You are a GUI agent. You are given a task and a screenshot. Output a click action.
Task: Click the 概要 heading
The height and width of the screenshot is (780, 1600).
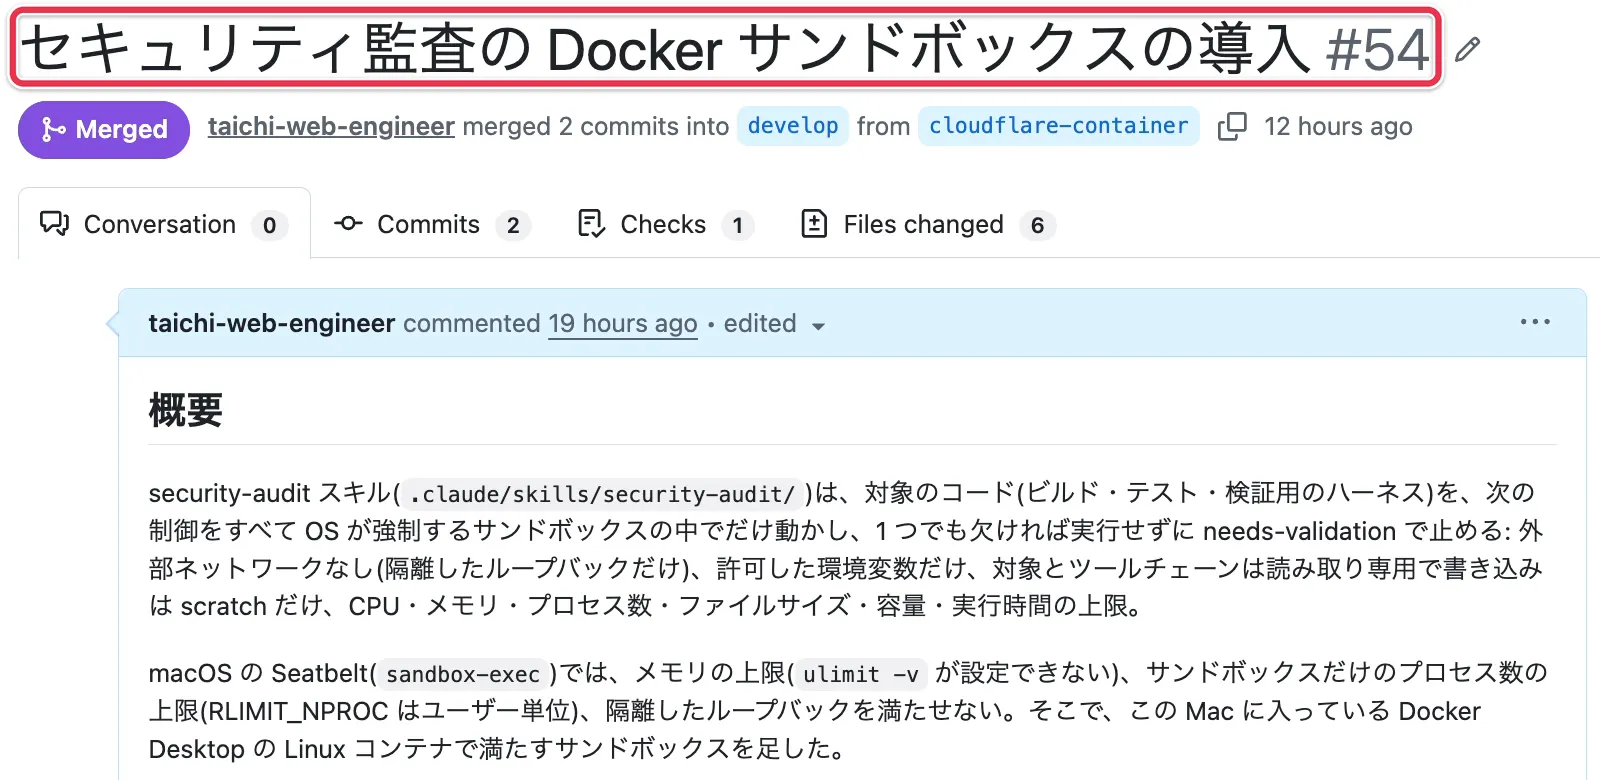pyautogui.click(x=186, y=410)
